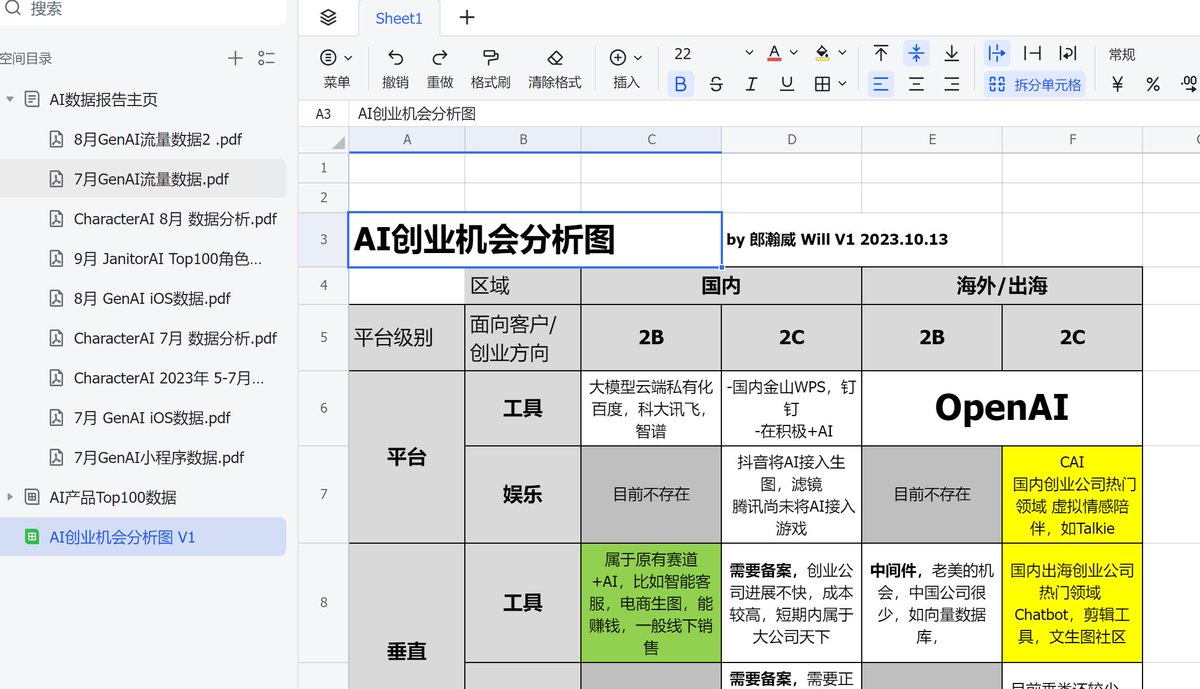Select row 6 header
This screenshot has width=1200, height=689.
click(x=323, y=408)
